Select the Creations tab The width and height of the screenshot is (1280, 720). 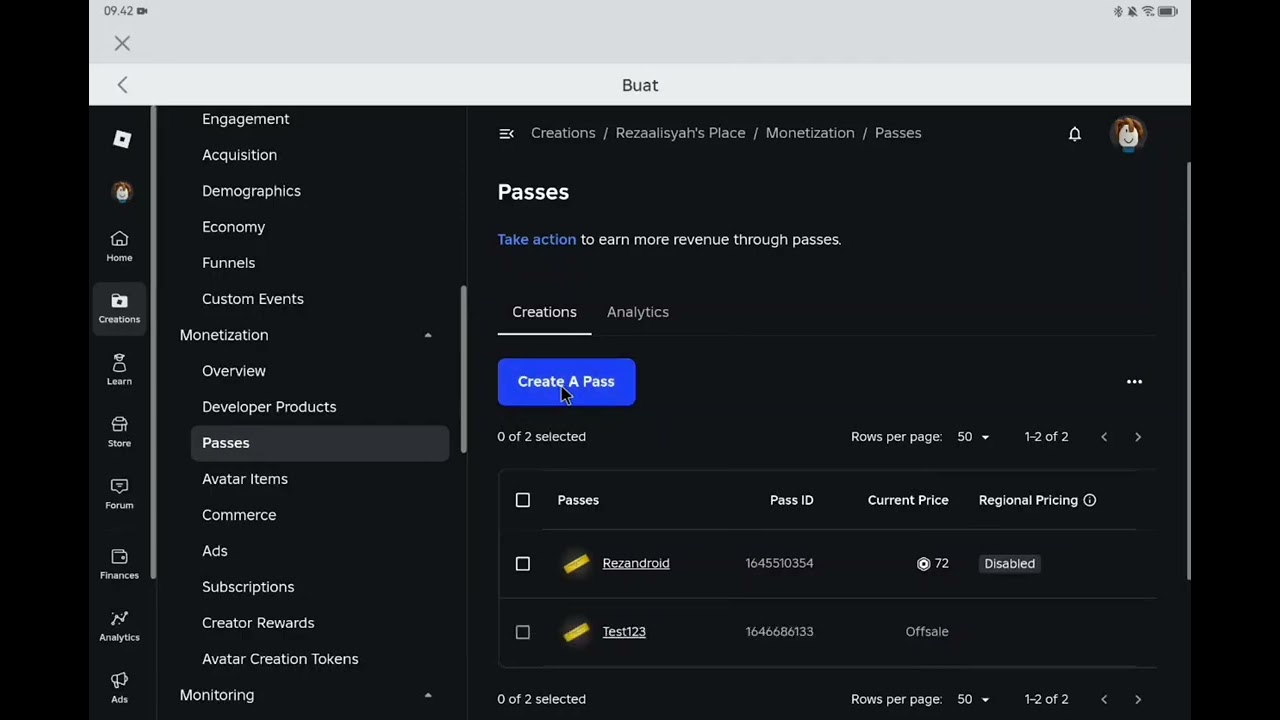(544, 312)
